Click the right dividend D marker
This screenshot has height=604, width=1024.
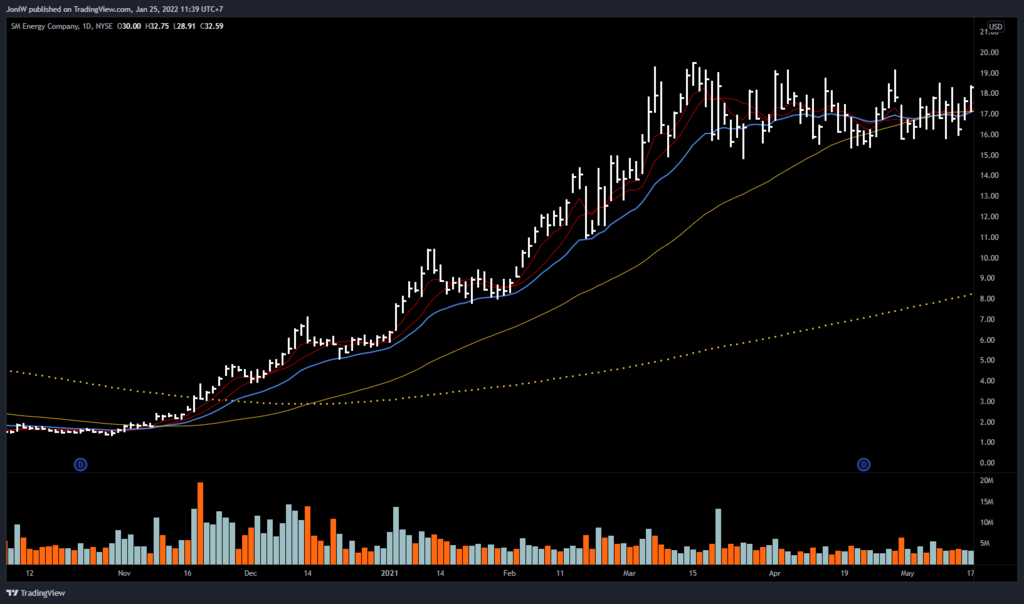pyautogui.click(x=864, y=464)
